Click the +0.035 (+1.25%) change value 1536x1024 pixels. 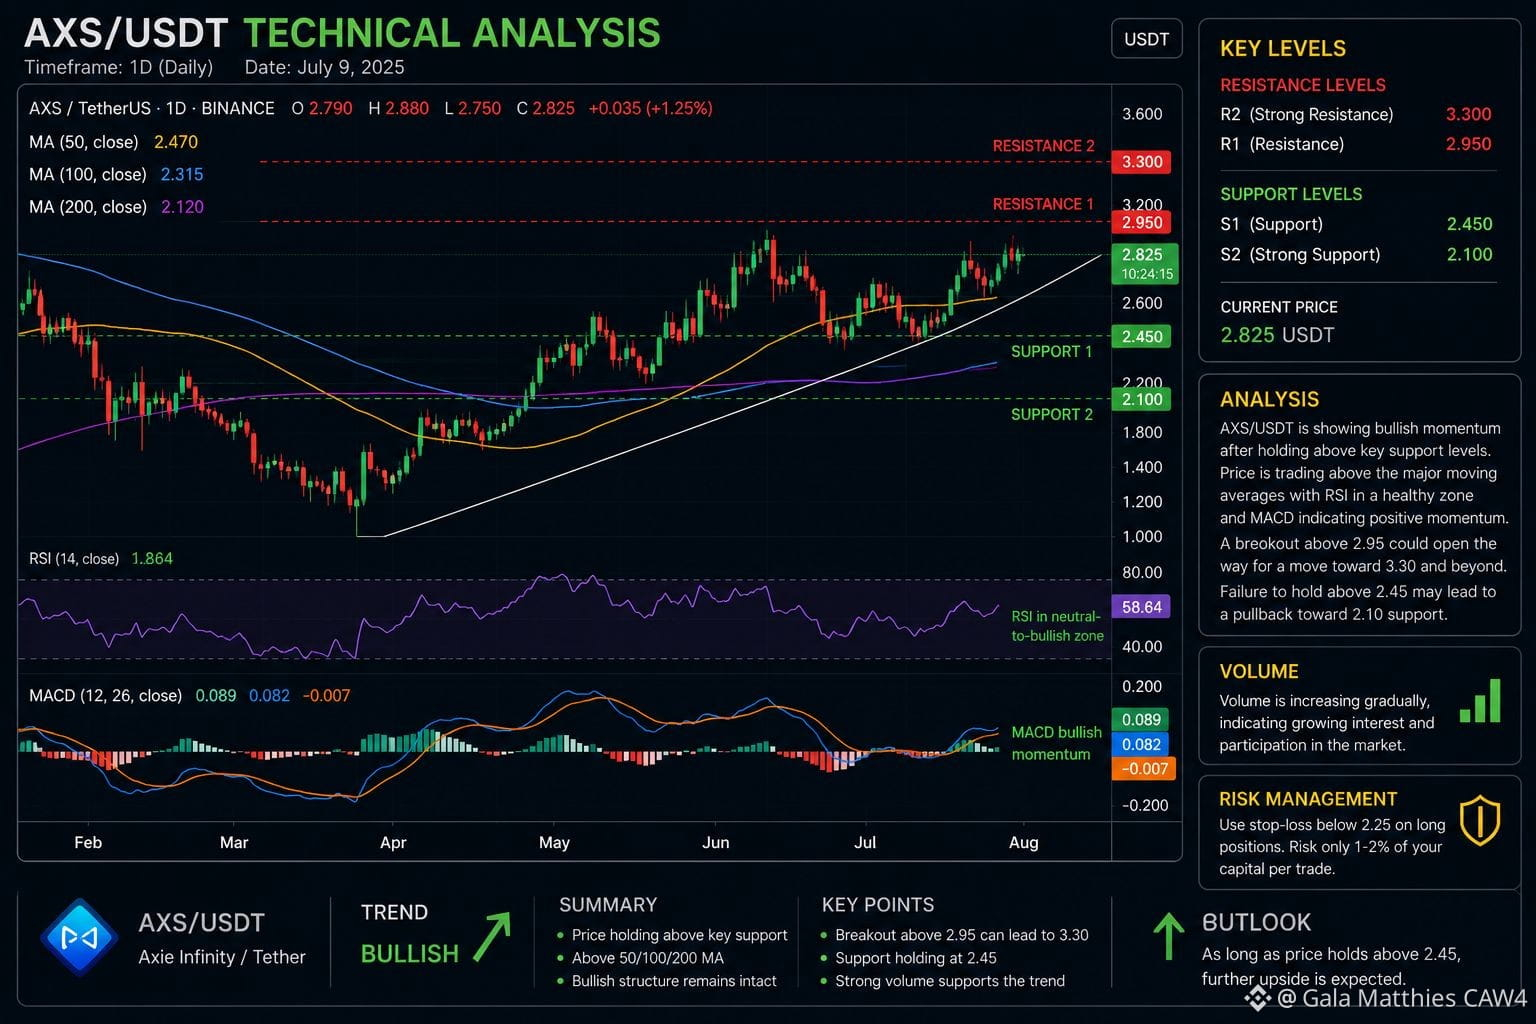point(650,108)
